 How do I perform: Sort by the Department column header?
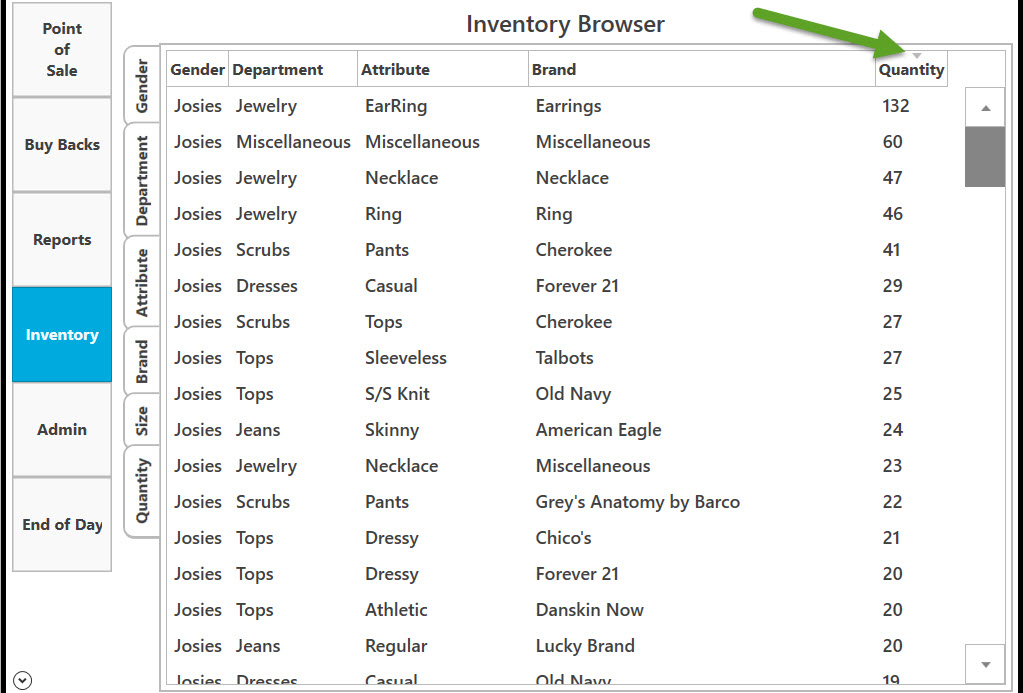click(293, 69)
